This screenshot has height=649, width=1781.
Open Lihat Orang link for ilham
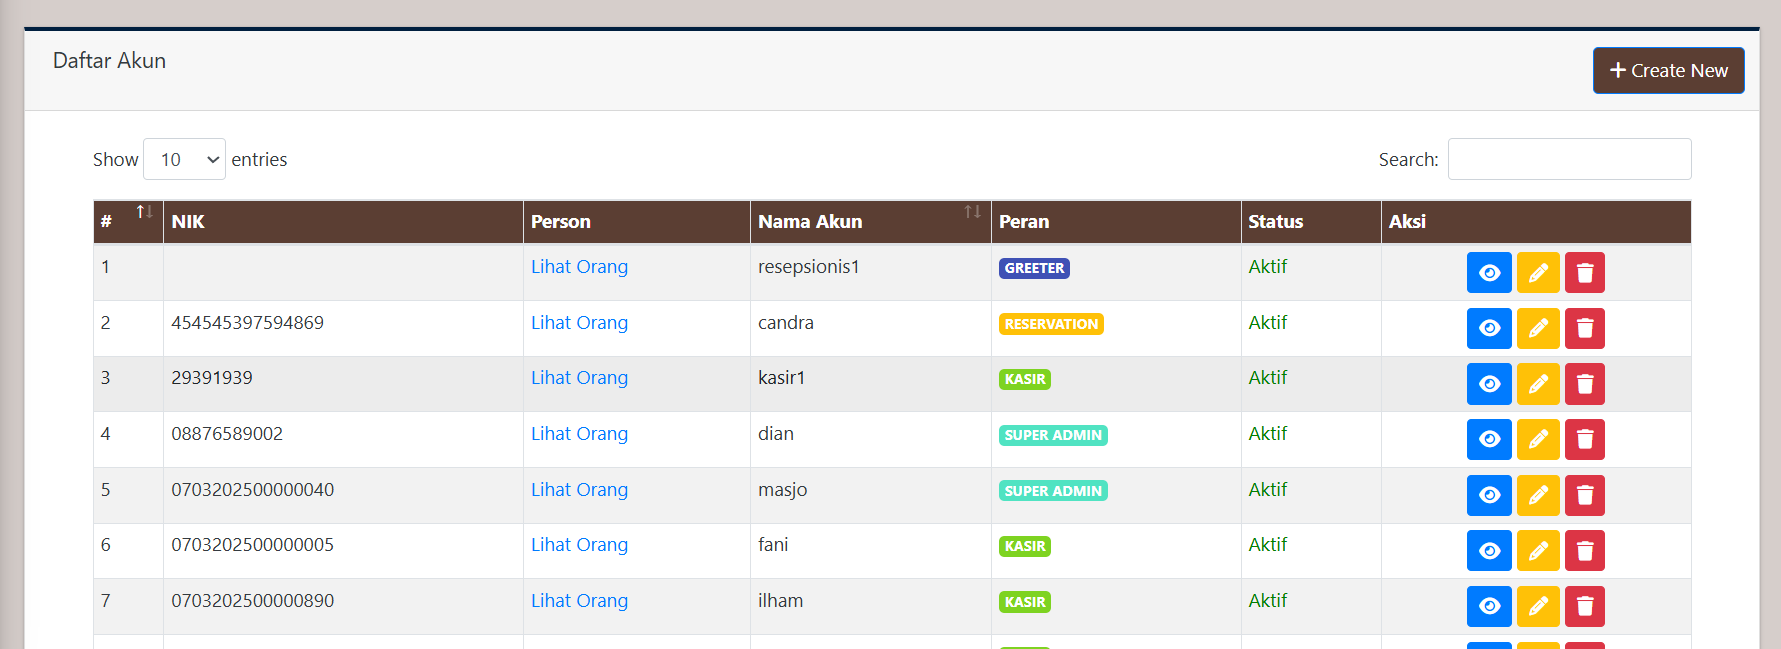click(x=579, y=601)
